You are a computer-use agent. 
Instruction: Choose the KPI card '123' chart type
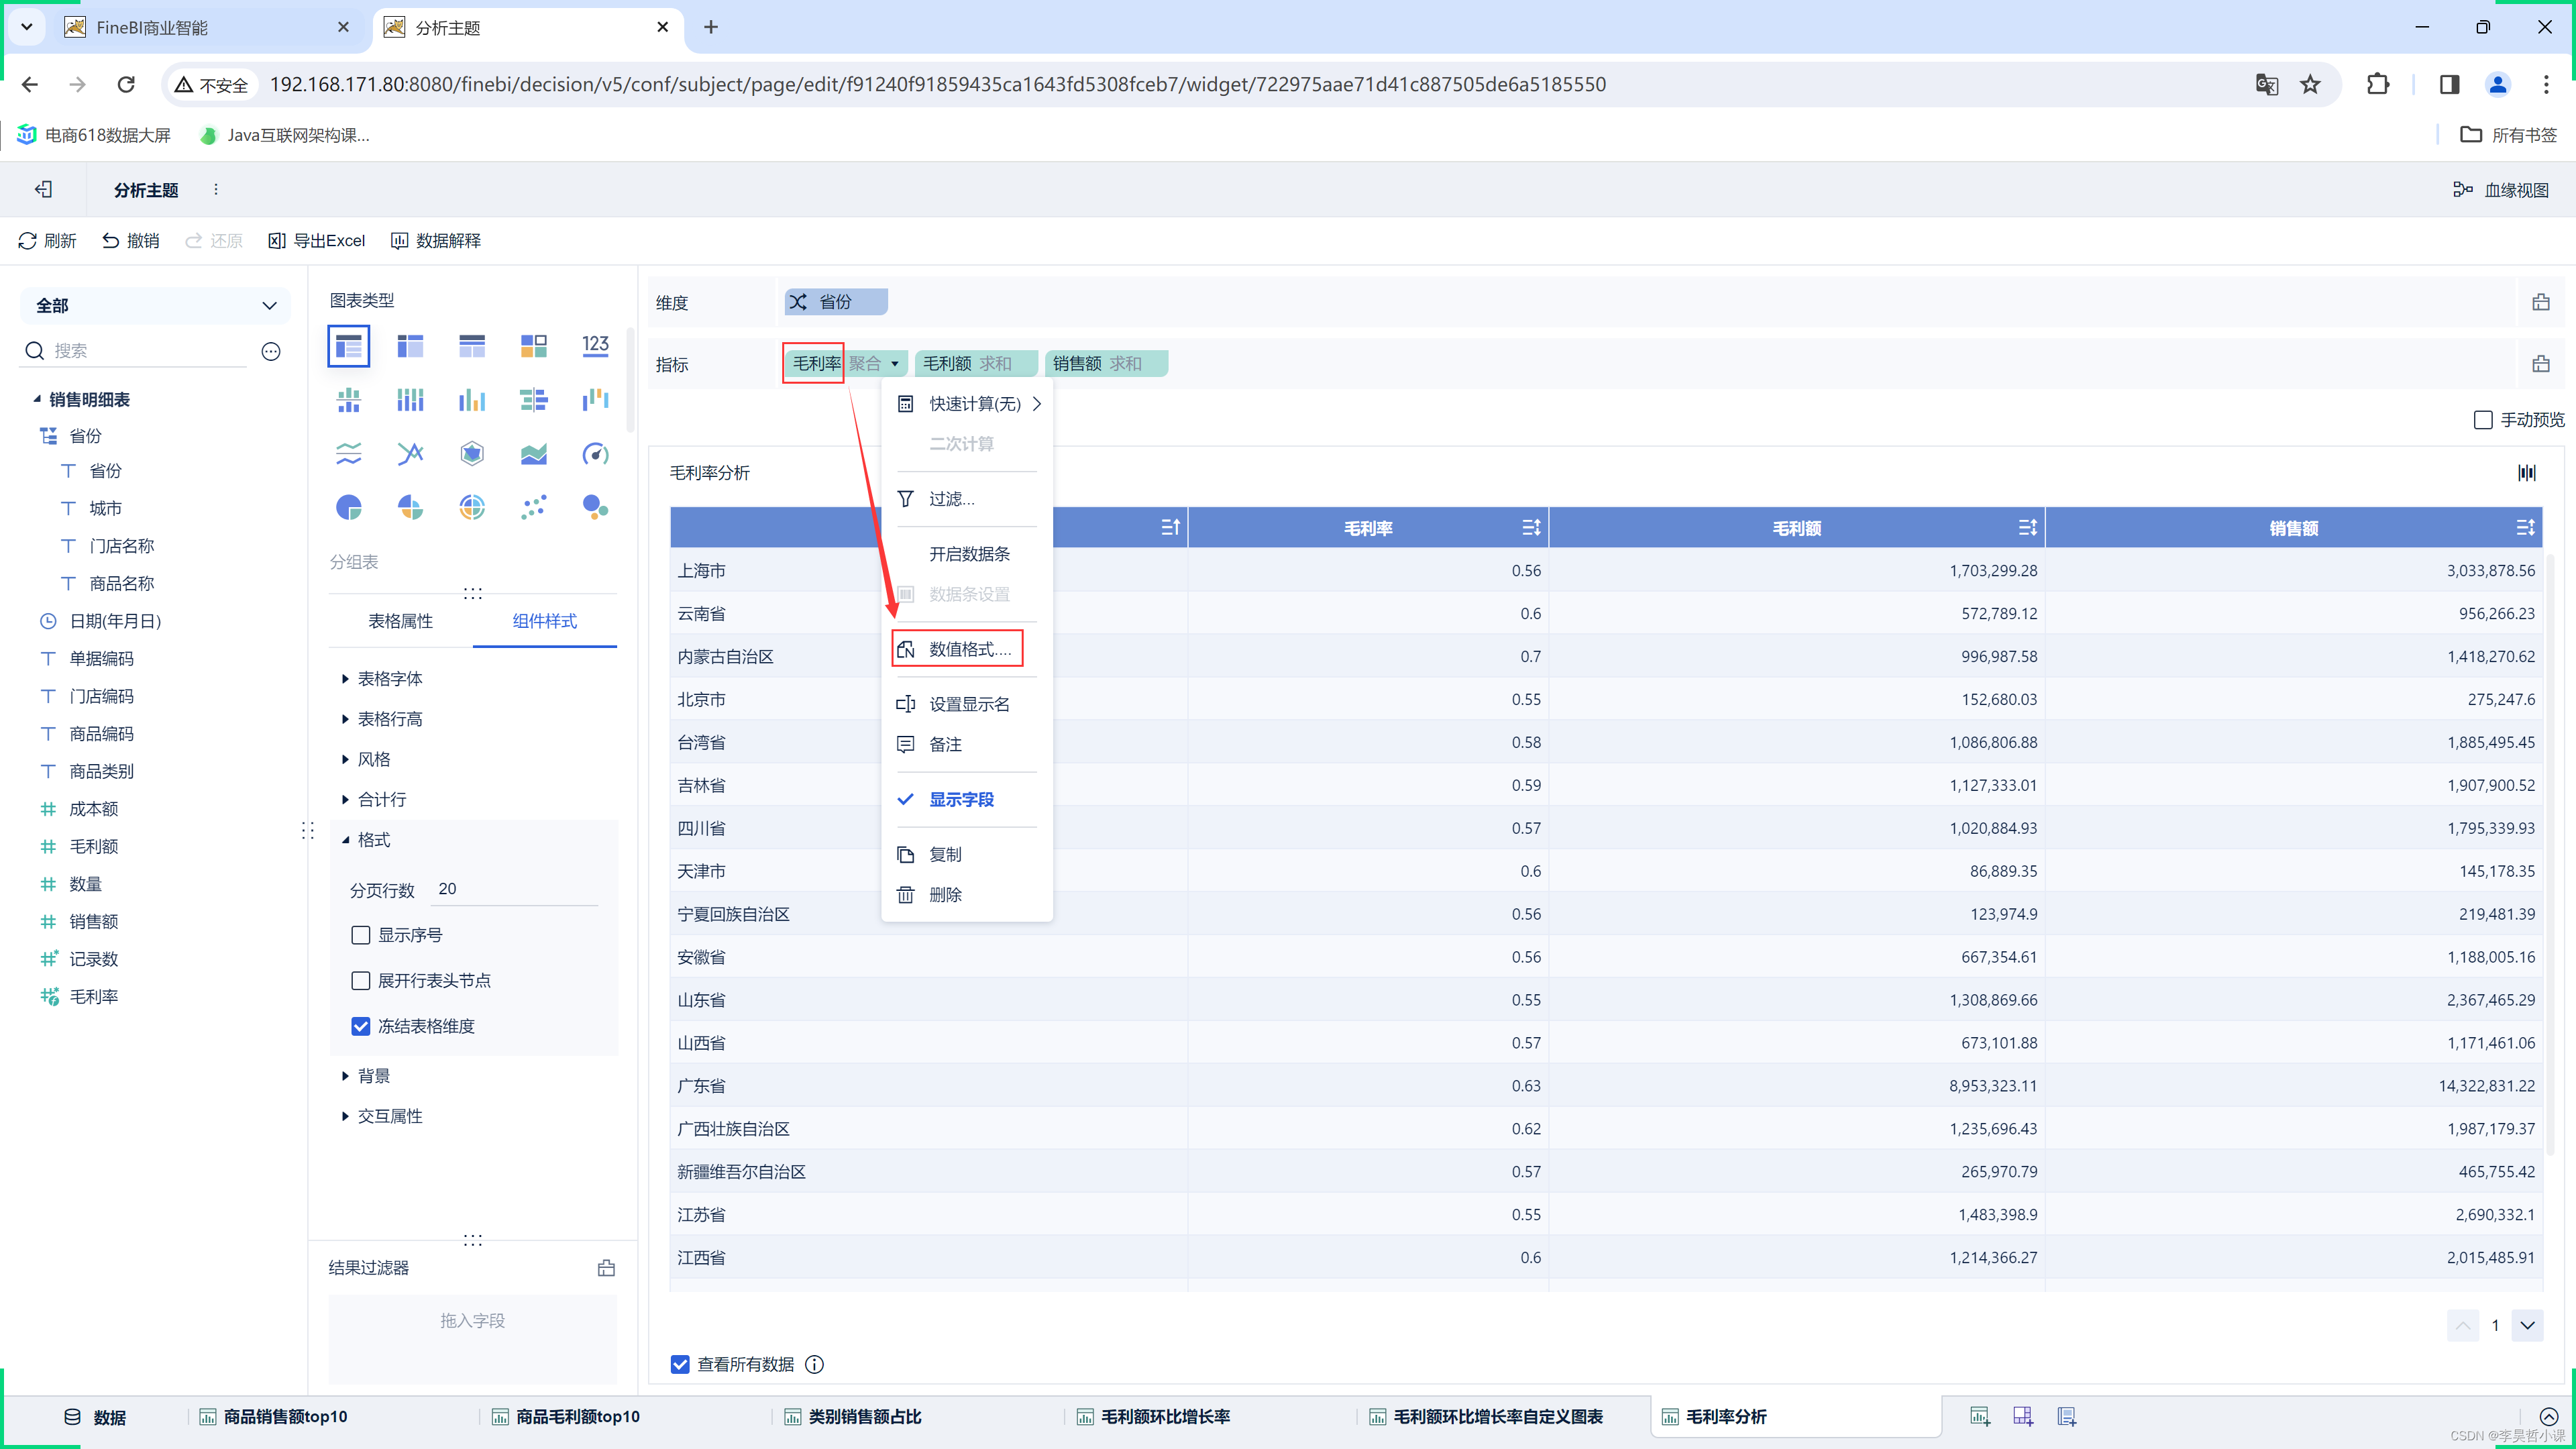coord(595,346)
